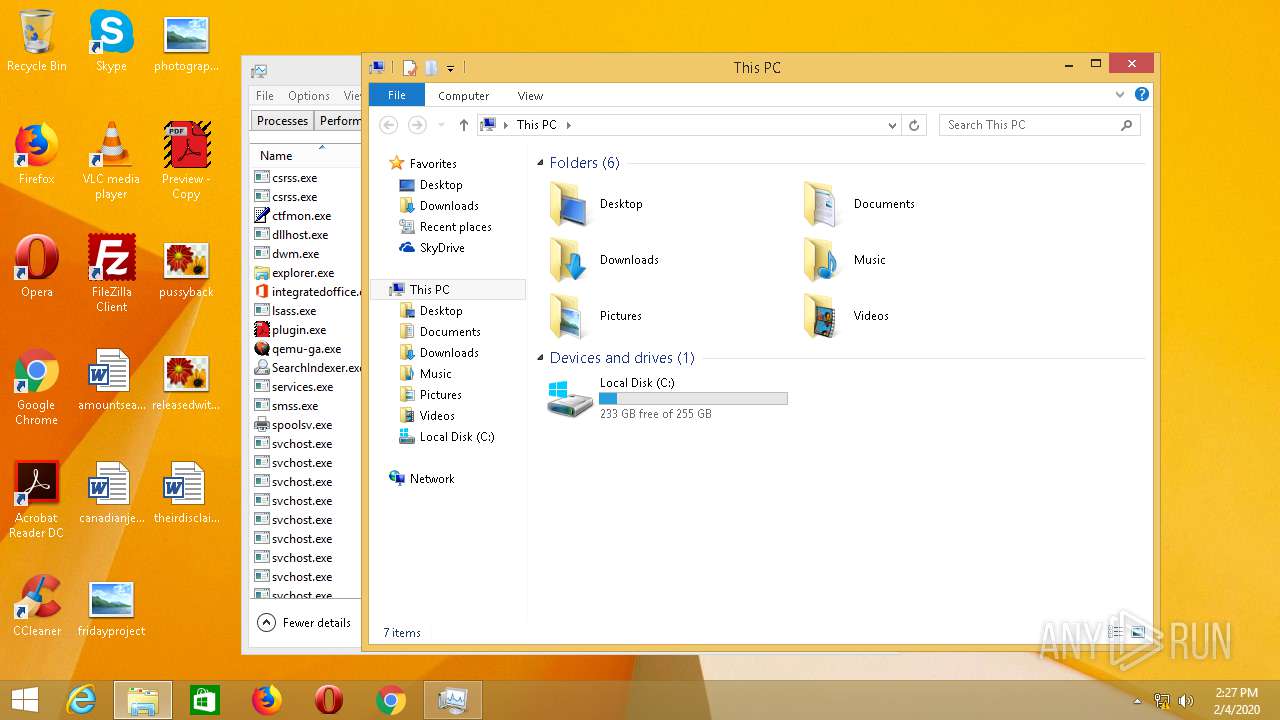The height and width of the screenshot is (720, 1280).
Task: Open the Music folder under Folders
Action: point(845,260)
